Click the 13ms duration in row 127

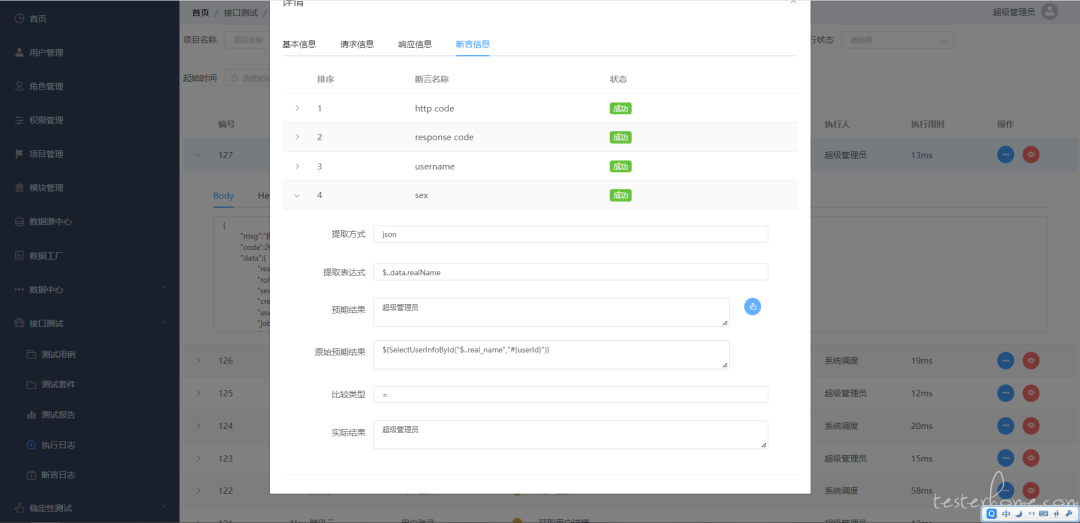[922, 155]
